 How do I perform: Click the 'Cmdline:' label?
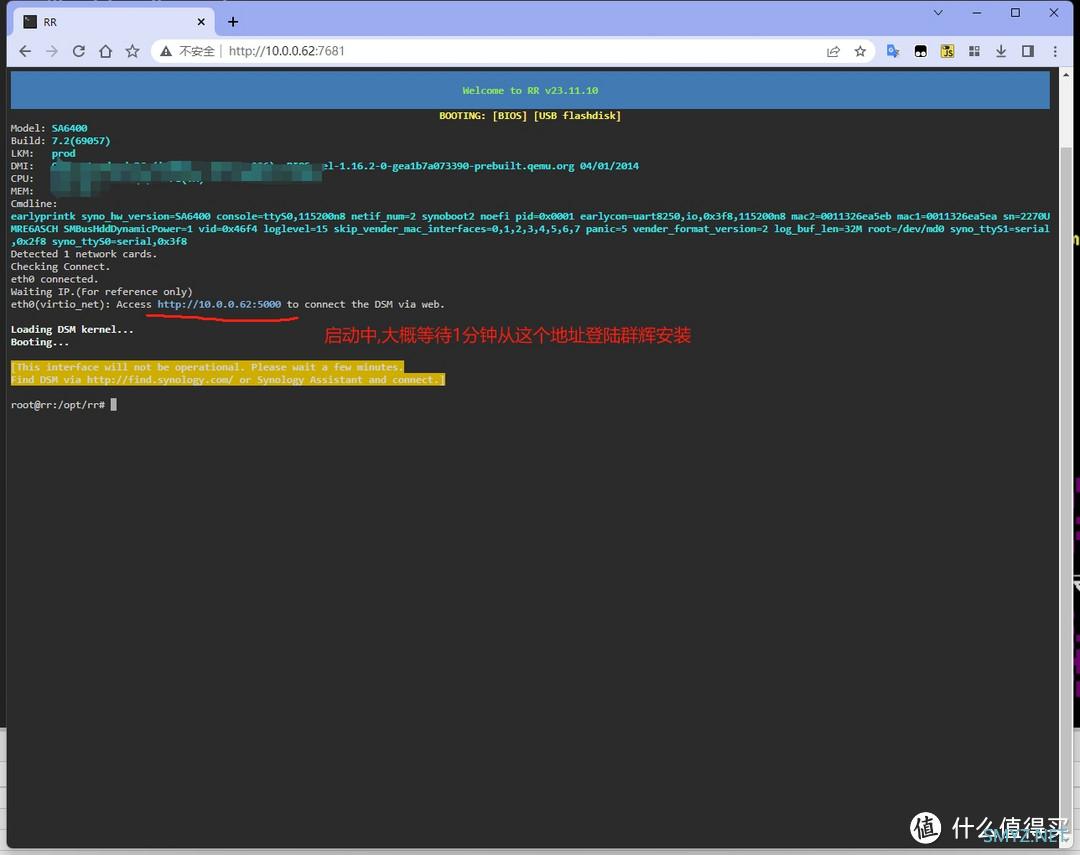coord(34,203)
